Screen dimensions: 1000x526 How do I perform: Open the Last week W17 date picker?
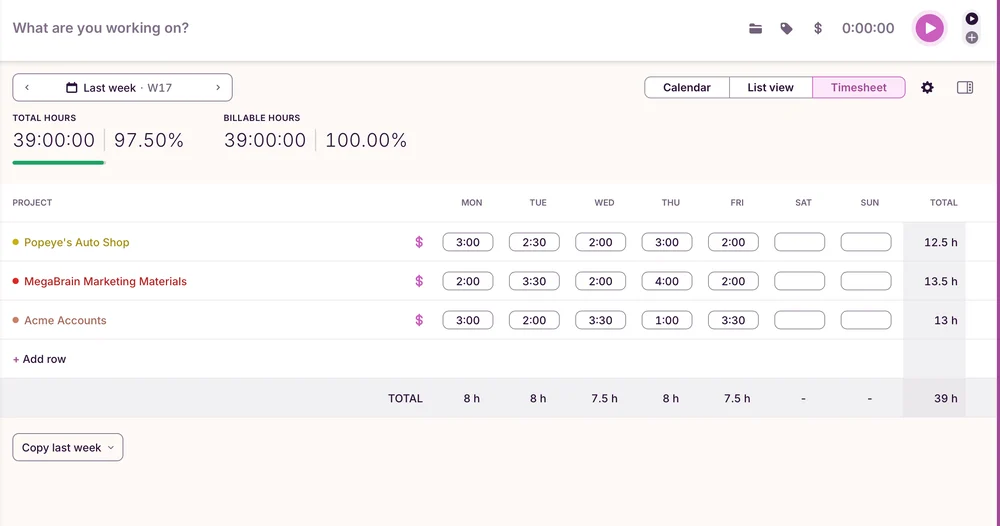coord(119,87)
